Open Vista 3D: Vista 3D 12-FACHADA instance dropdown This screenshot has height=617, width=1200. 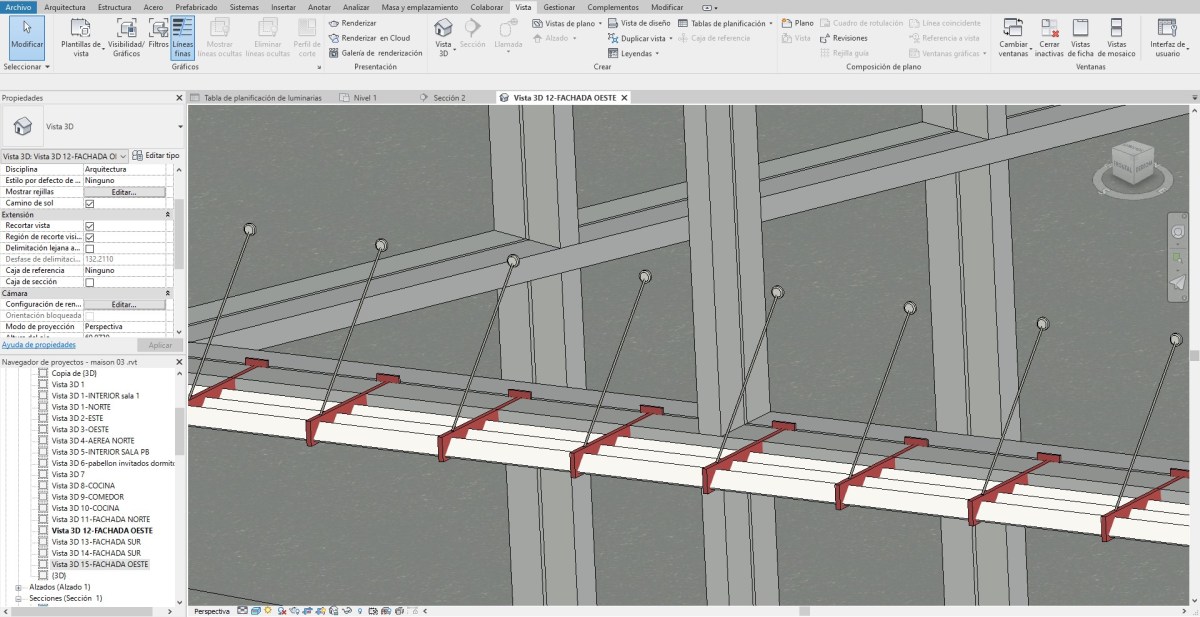[124, 156]
